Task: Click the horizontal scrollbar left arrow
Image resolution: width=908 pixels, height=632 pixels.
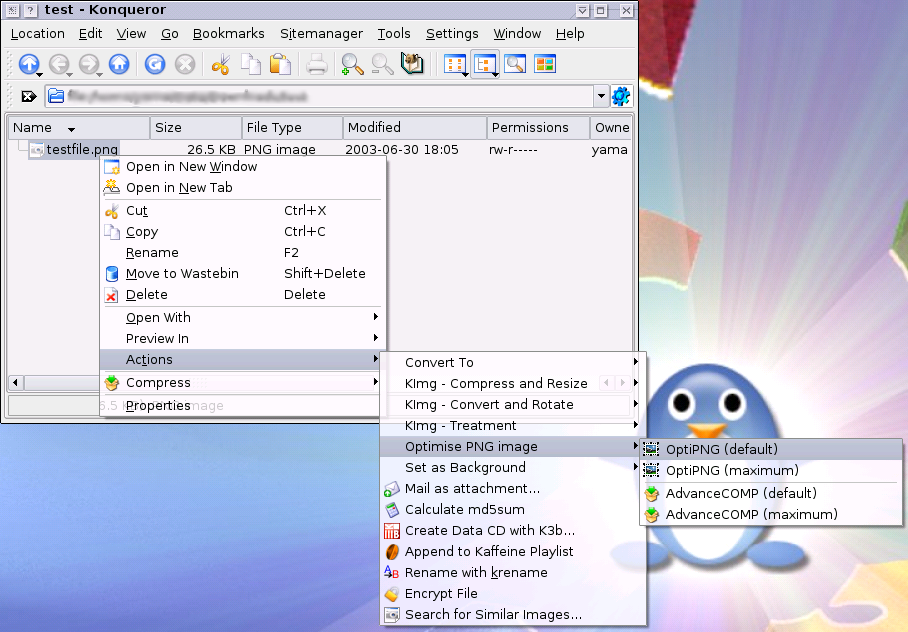Action: pyautogui.click(x=16, y=382)
